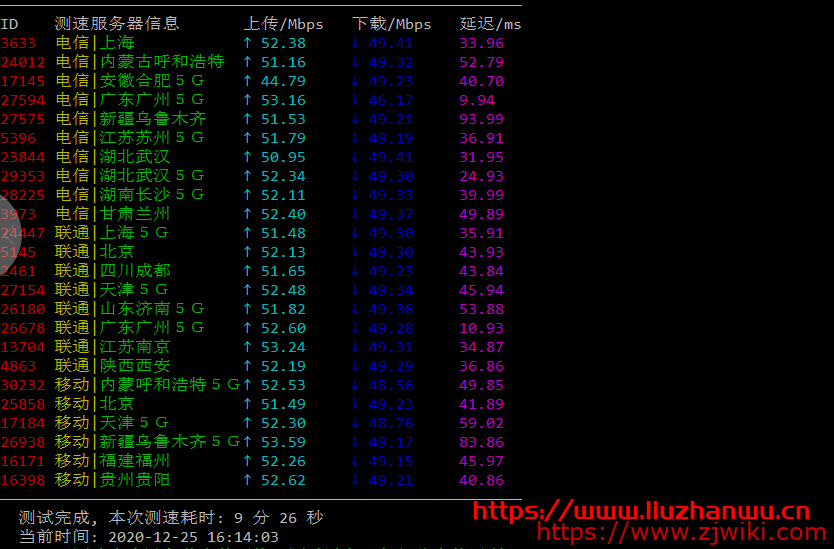Viewport: 834px width, 549px height.
Task: Click upload value 53.59
Action: (x=283, y=442)
